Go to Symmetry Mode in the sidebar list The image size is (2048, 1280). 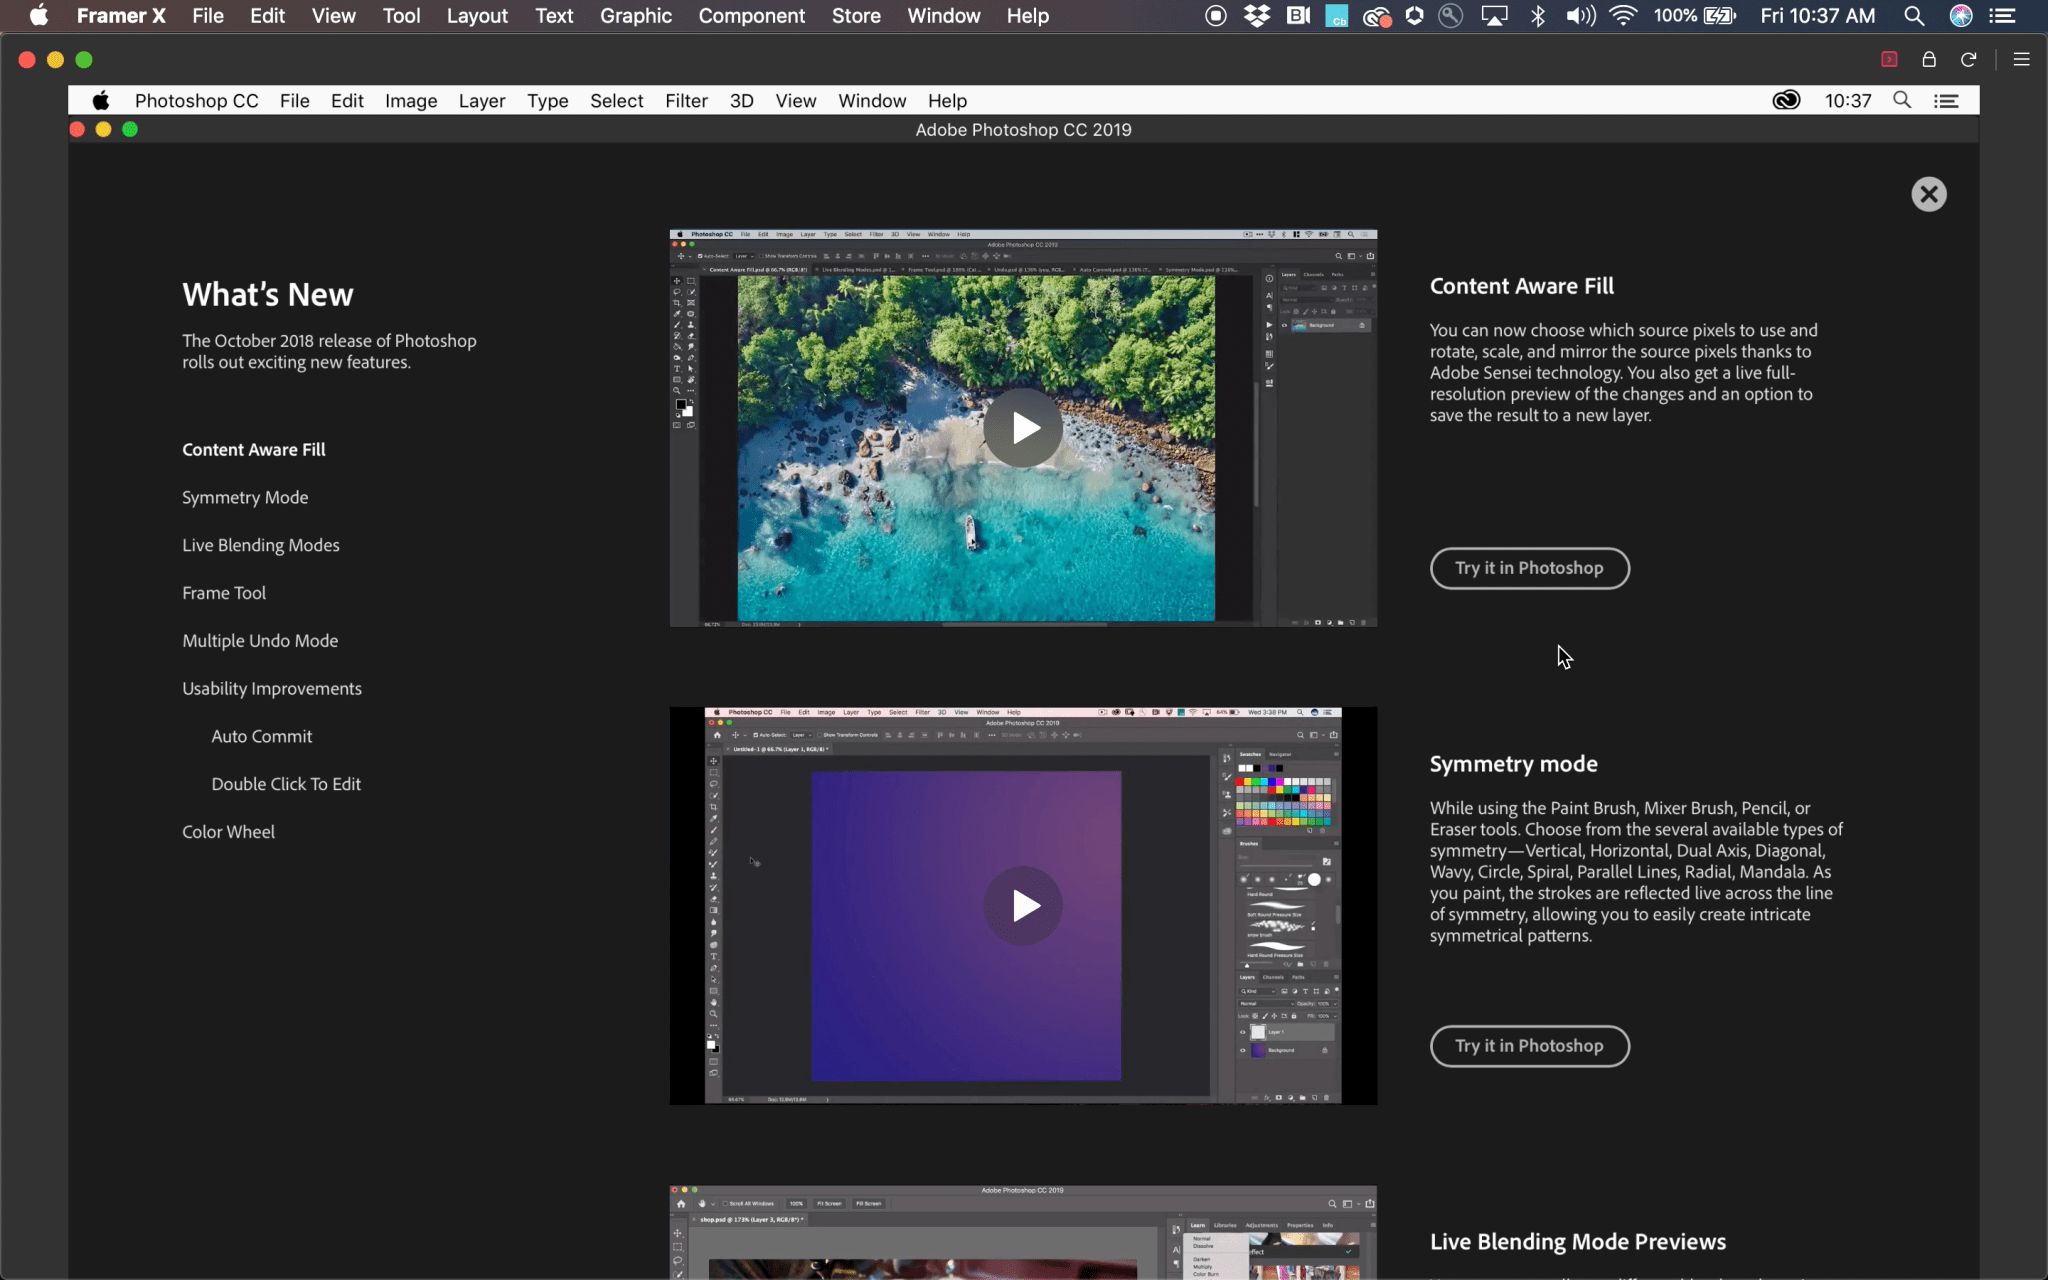245,498
